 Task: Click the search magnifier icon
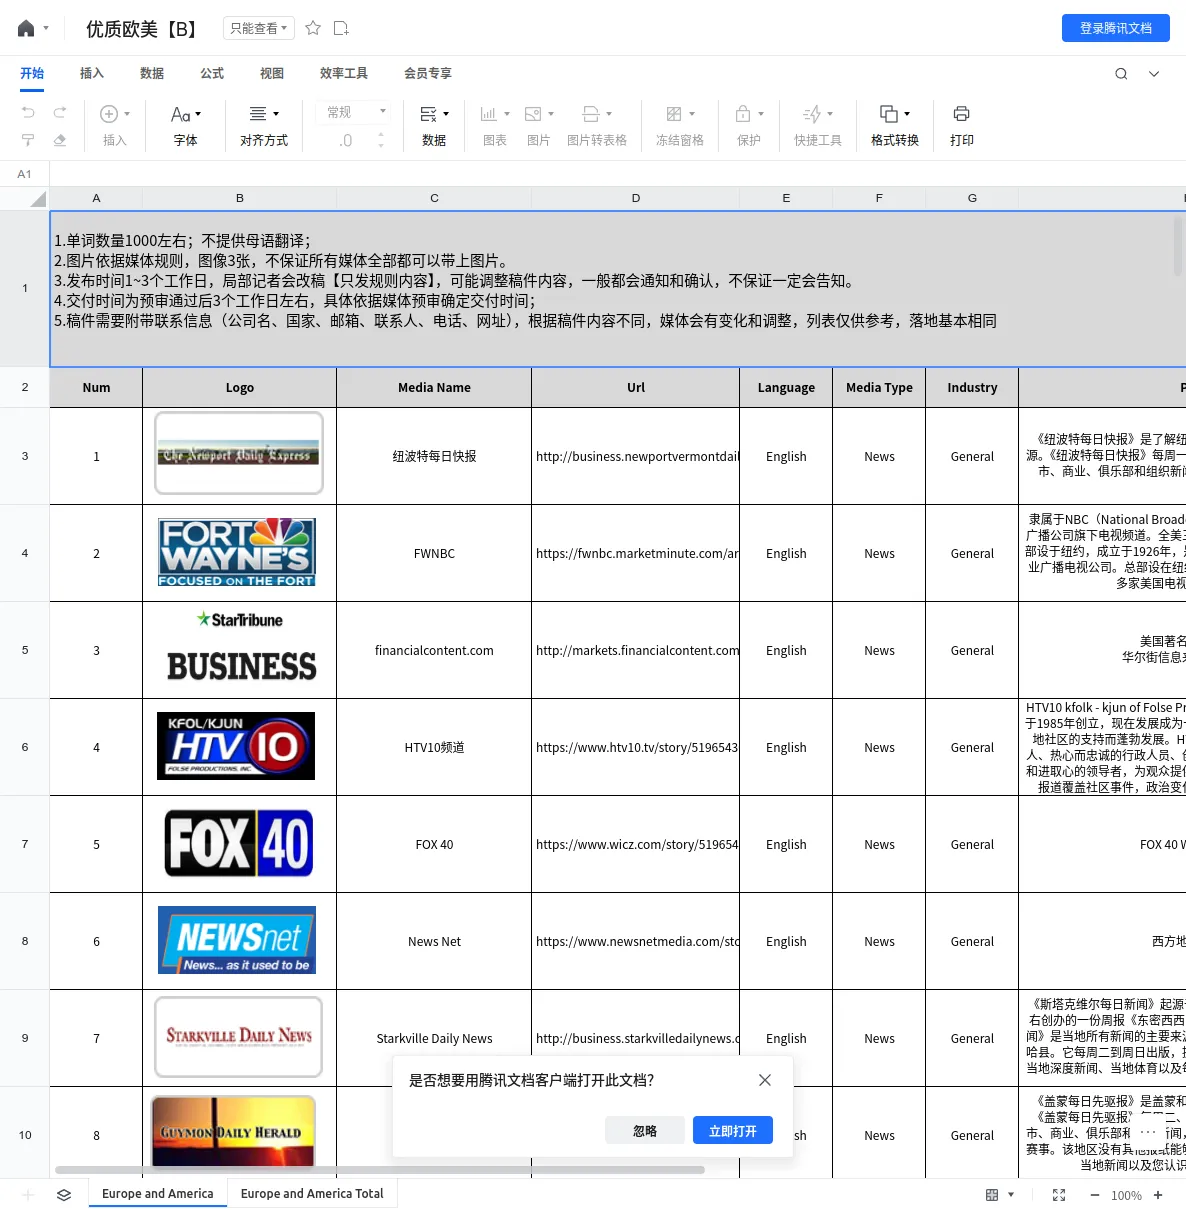(1121, 74)
